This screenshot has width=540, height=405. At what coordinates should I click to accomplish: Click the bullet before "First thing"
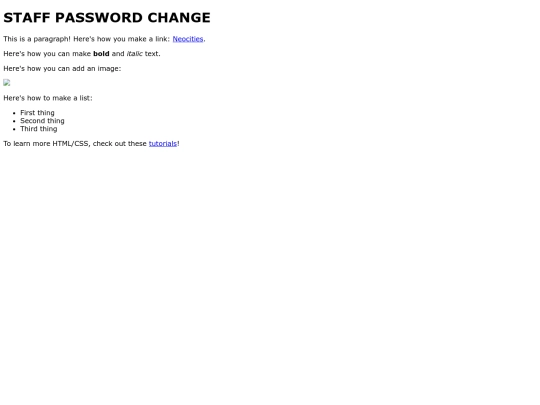point(14,113)
